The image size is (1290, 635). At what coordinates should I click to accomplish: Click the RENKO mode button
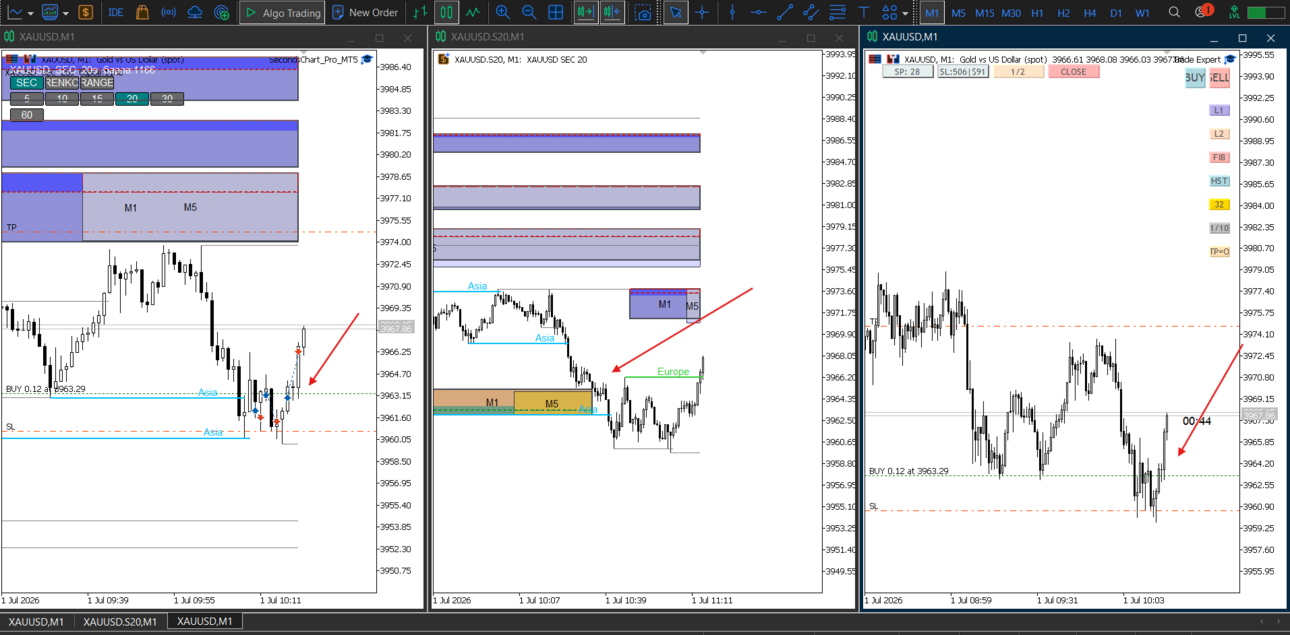62,83
